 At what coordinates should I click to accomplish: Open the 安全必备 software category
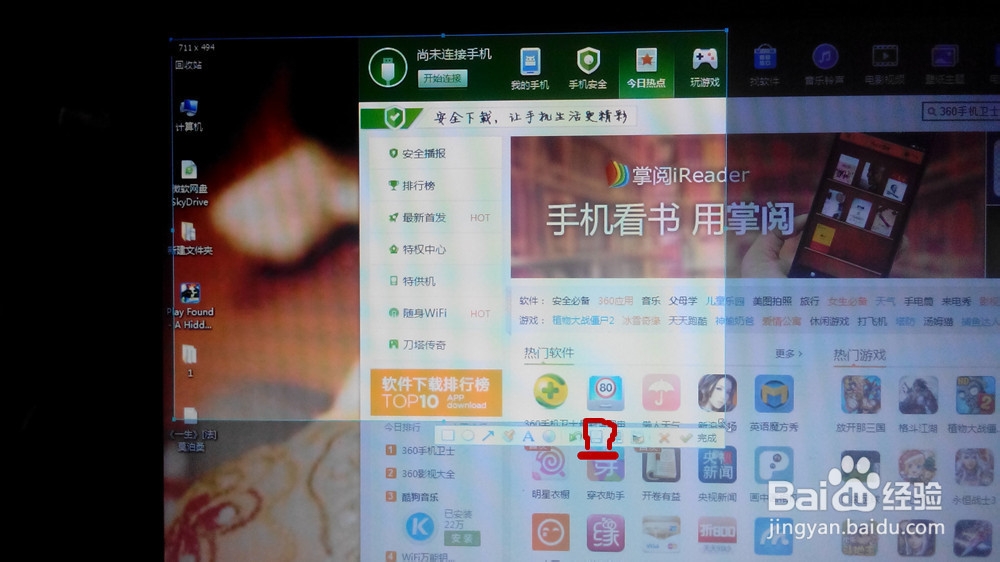click(571, 300)
